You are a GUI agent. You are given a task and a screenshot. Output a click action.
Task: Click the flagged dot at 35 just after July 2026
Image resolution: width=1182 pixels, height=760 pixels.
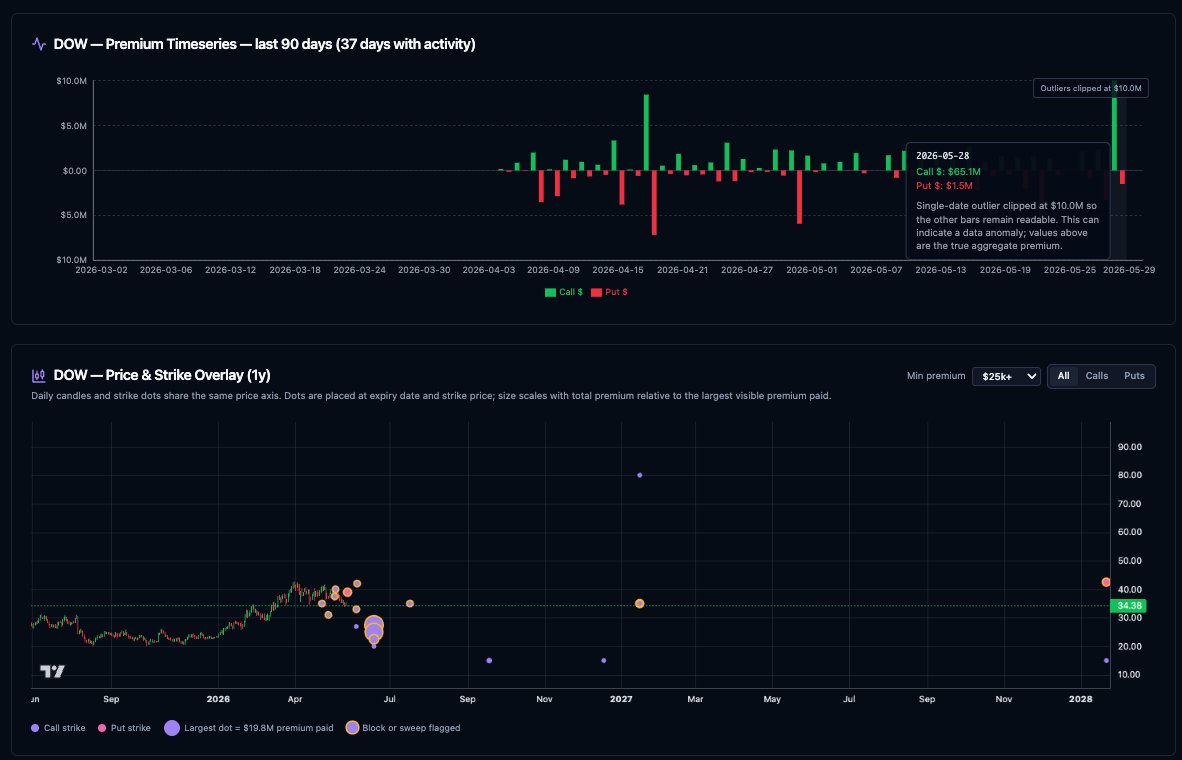(410, 604)
